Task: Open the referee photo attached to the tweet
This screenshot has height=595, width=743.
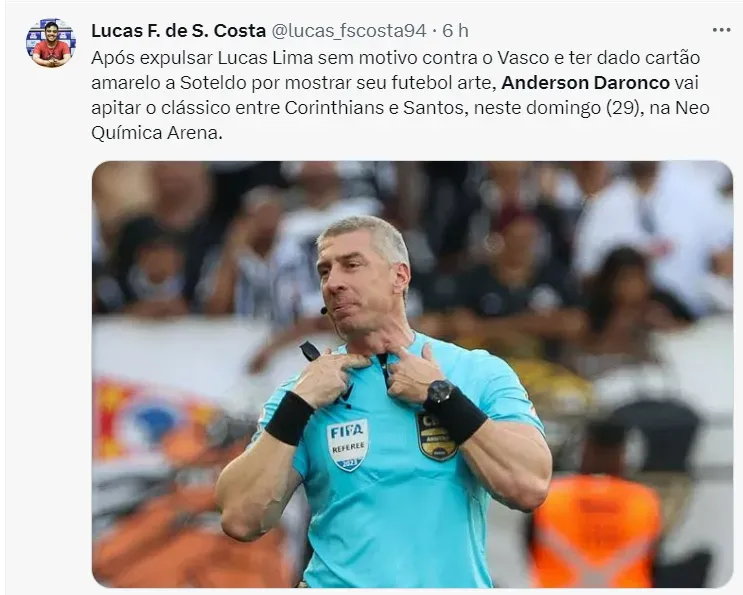Action: click(x=412, y=374)
